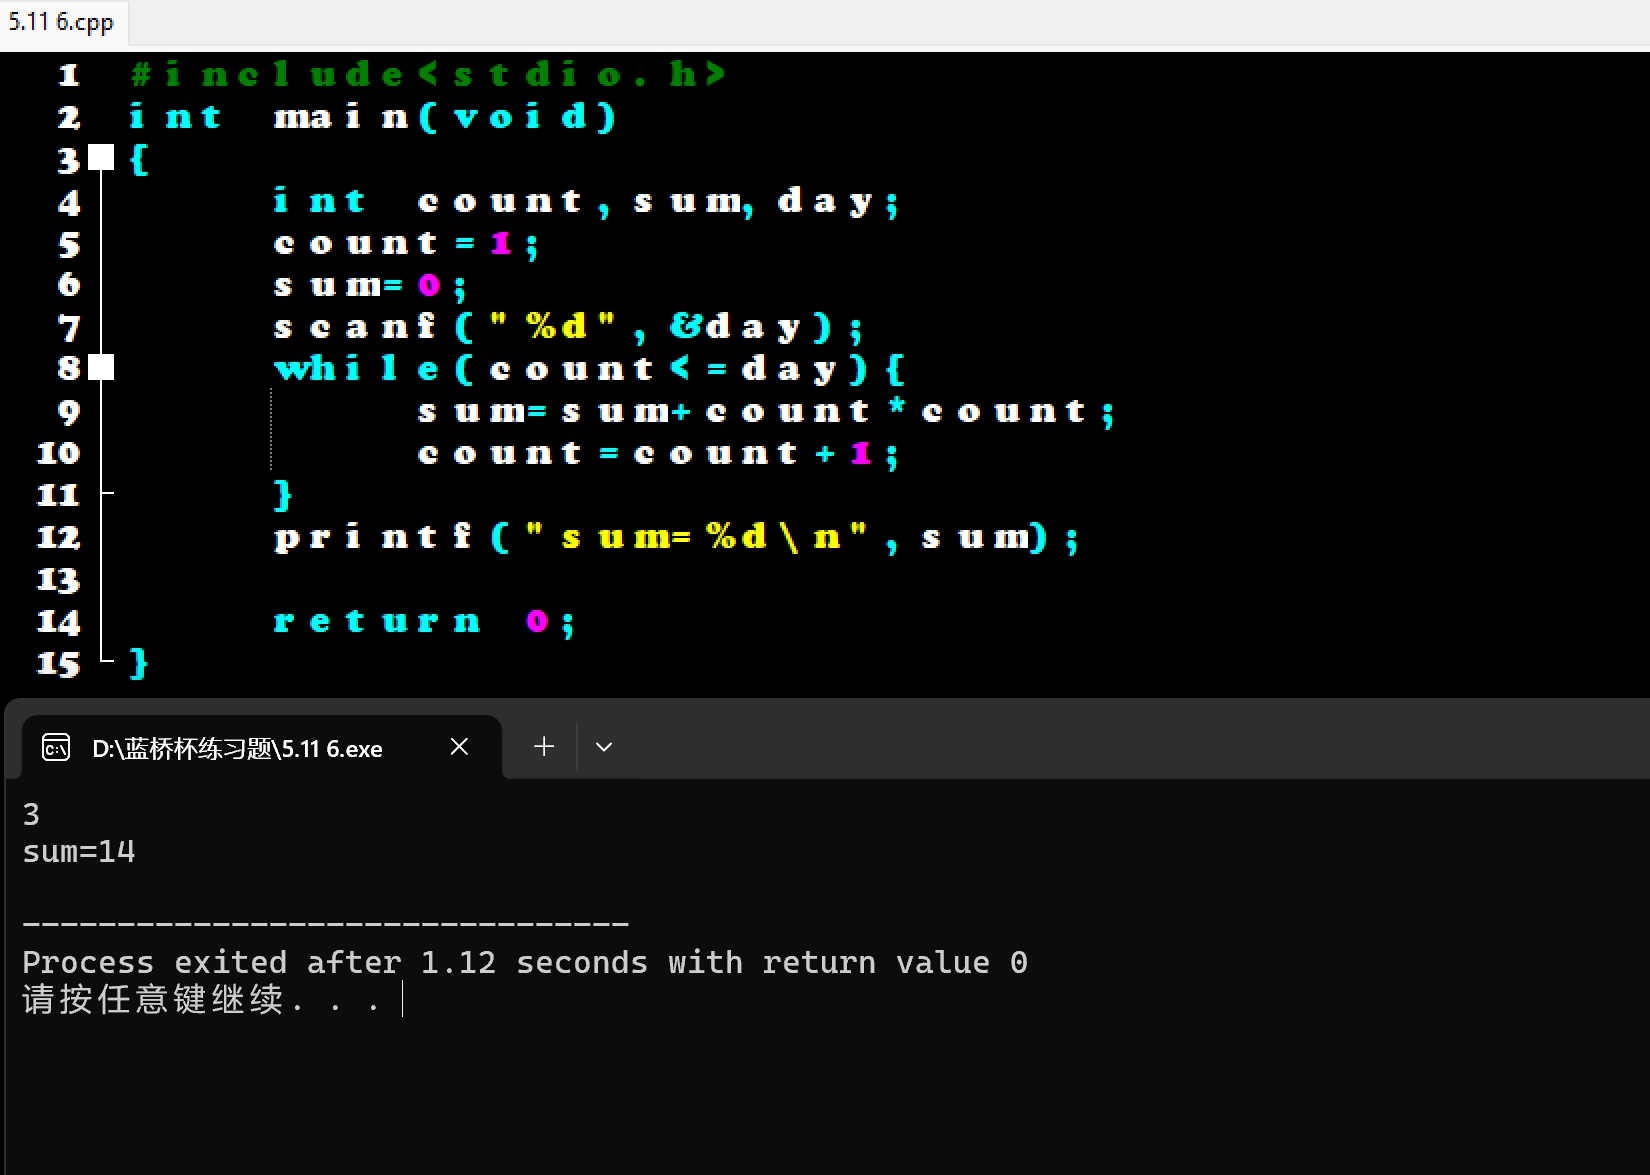Click gutter line number 1
The height and width of the screenshot is (1175, 1650).
pyautogui.click(x=68, y=75)
